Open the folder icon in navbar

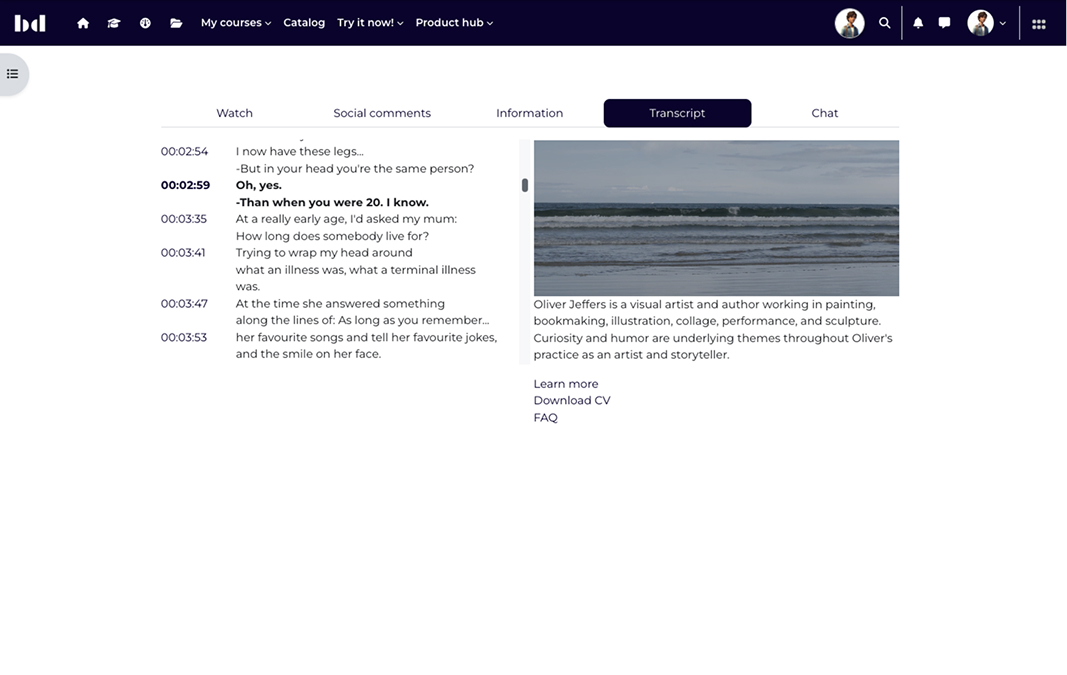176,23
